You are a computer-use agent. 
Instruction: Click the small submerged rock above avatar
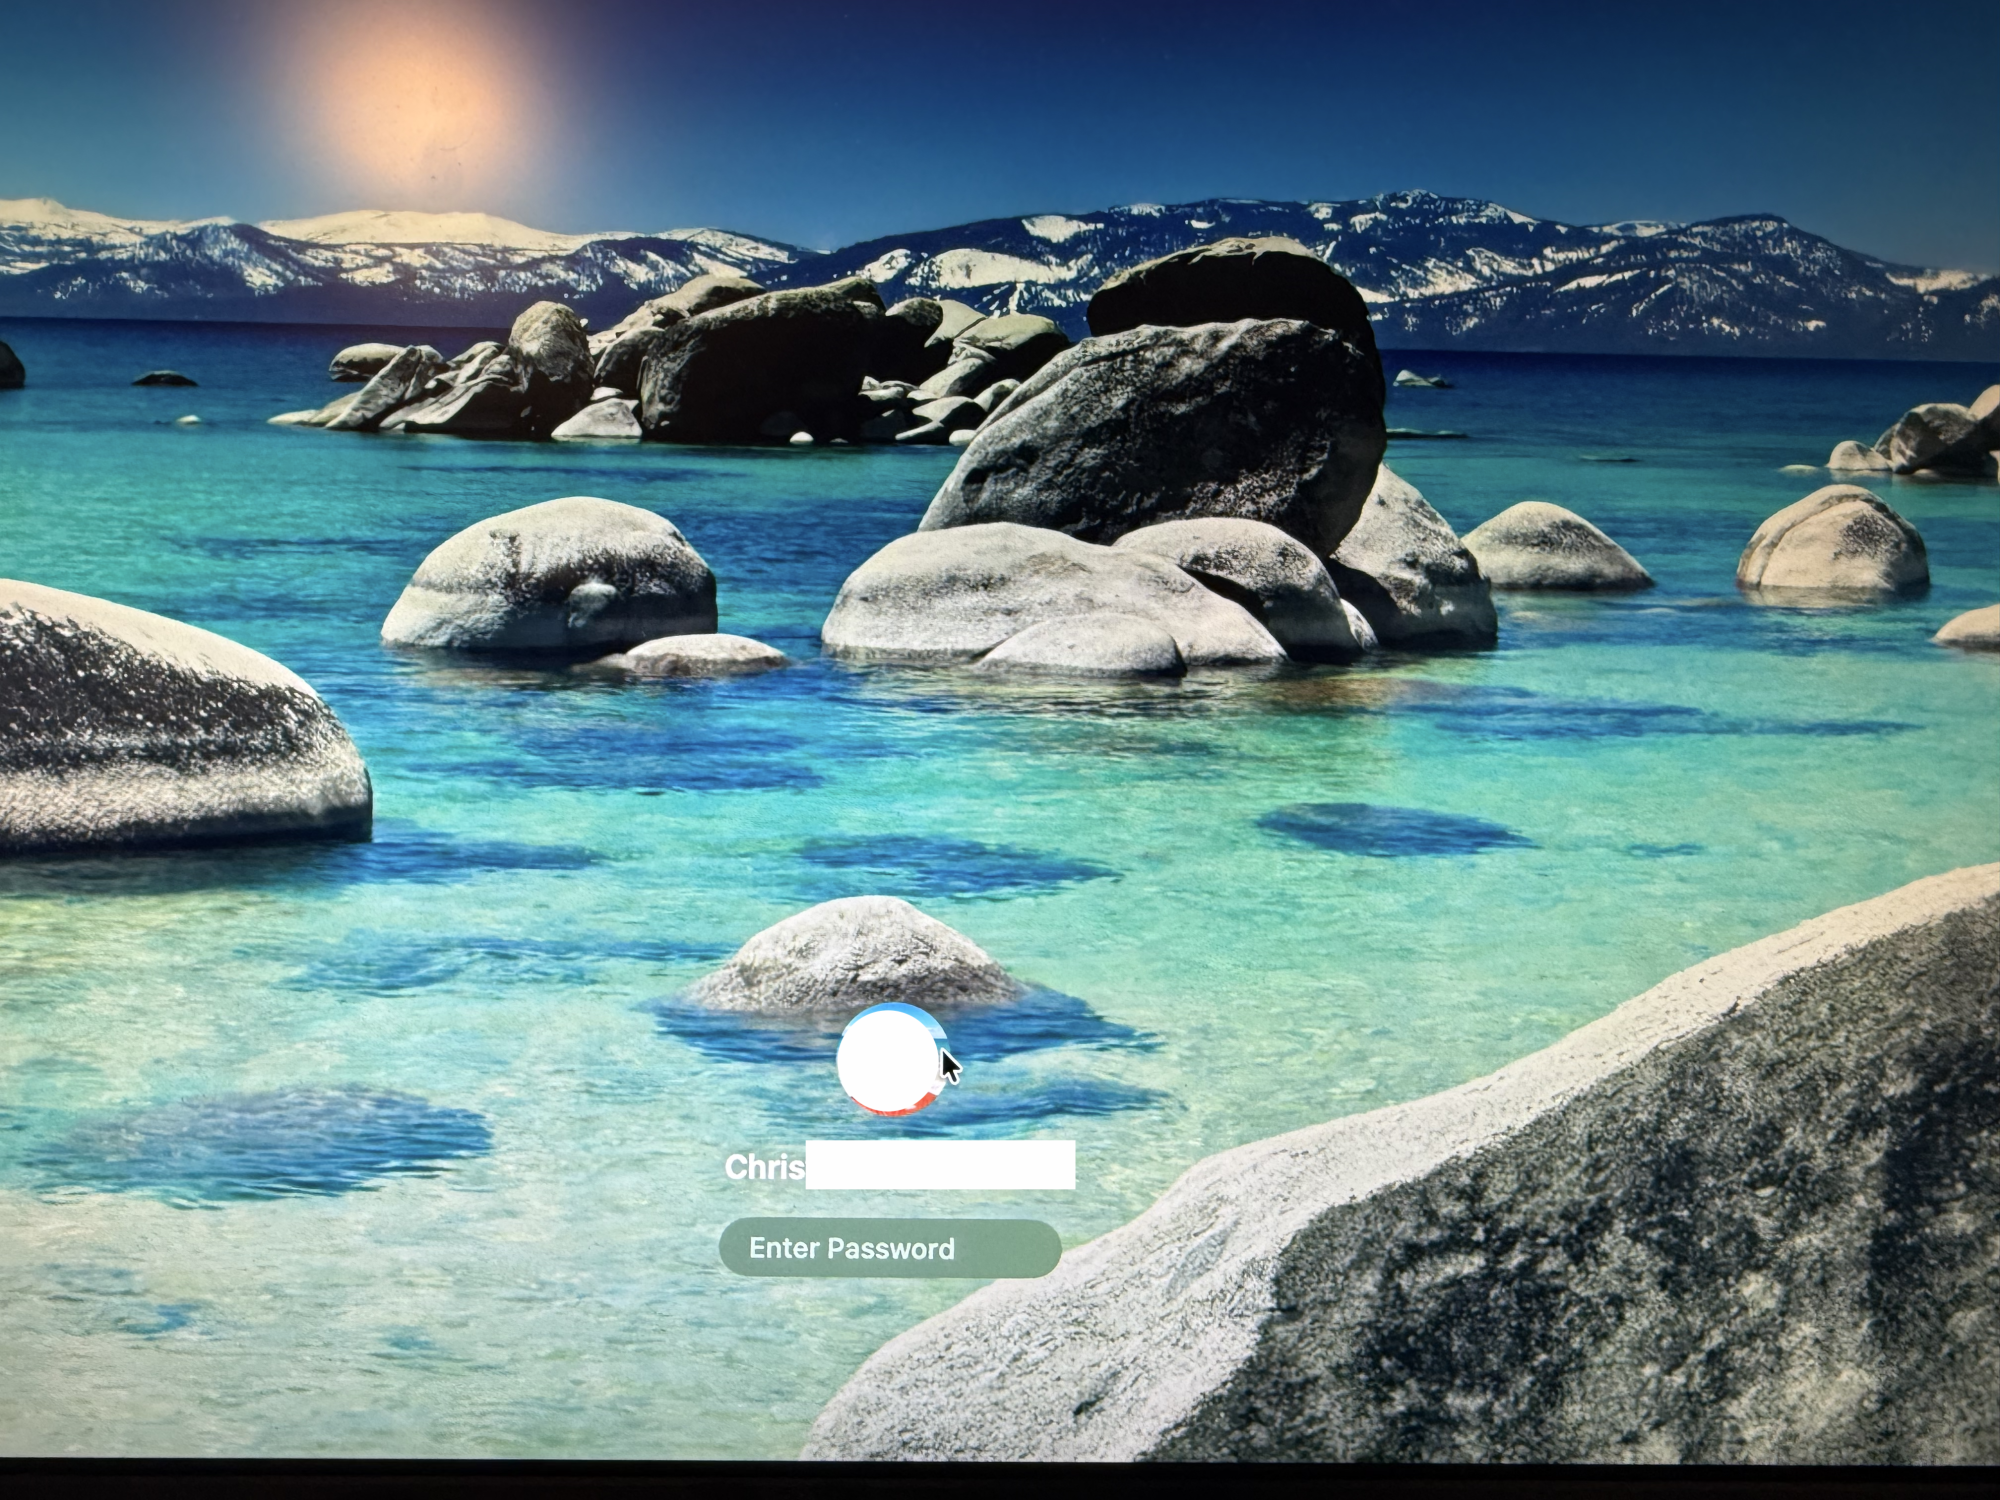click(x=855, y=955)
